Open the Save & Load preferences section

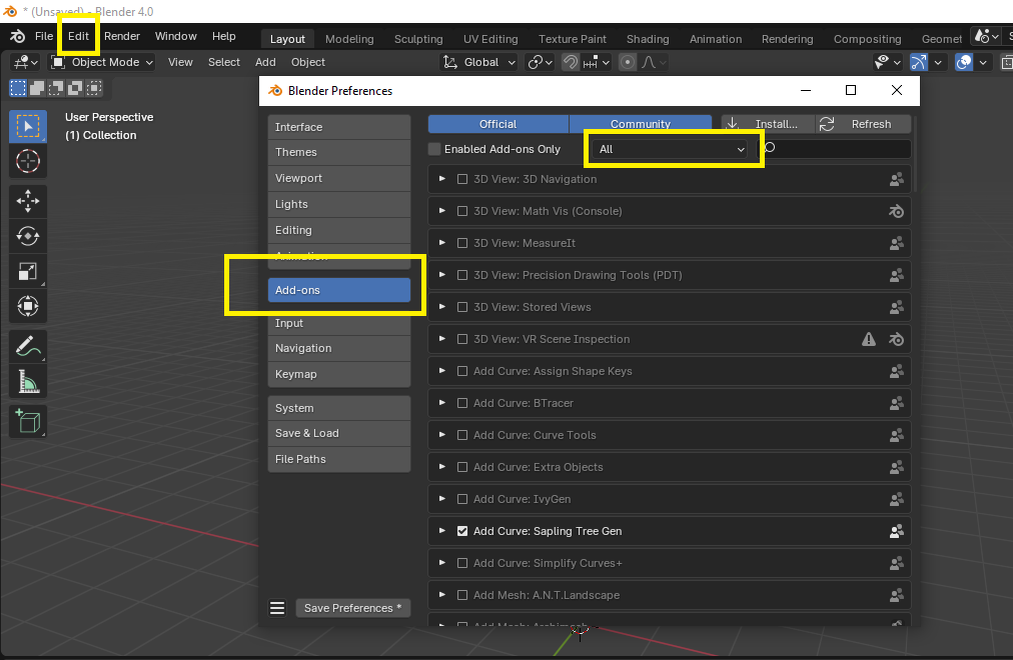[339, 433]
